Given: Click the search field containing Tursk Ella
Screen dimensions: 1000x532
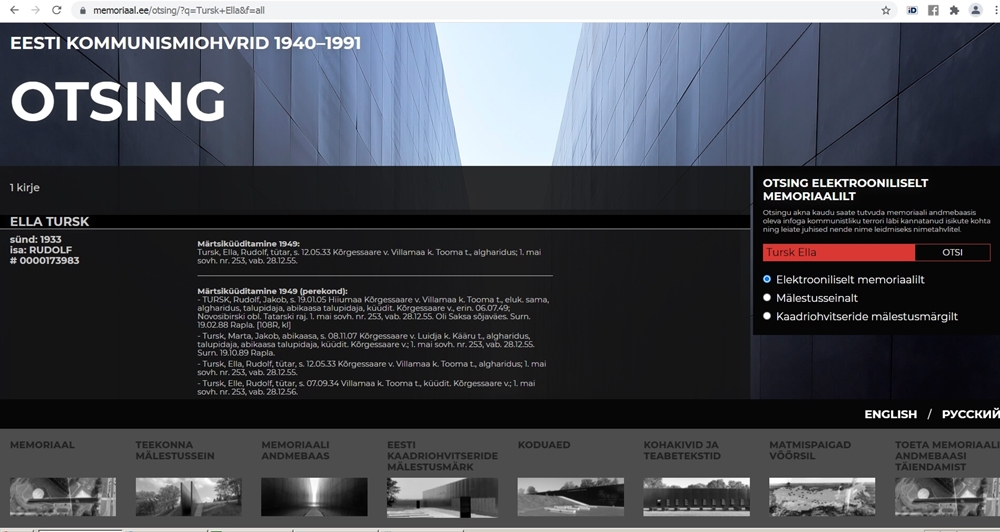Looking at the screenshot, I should (838, 253).
